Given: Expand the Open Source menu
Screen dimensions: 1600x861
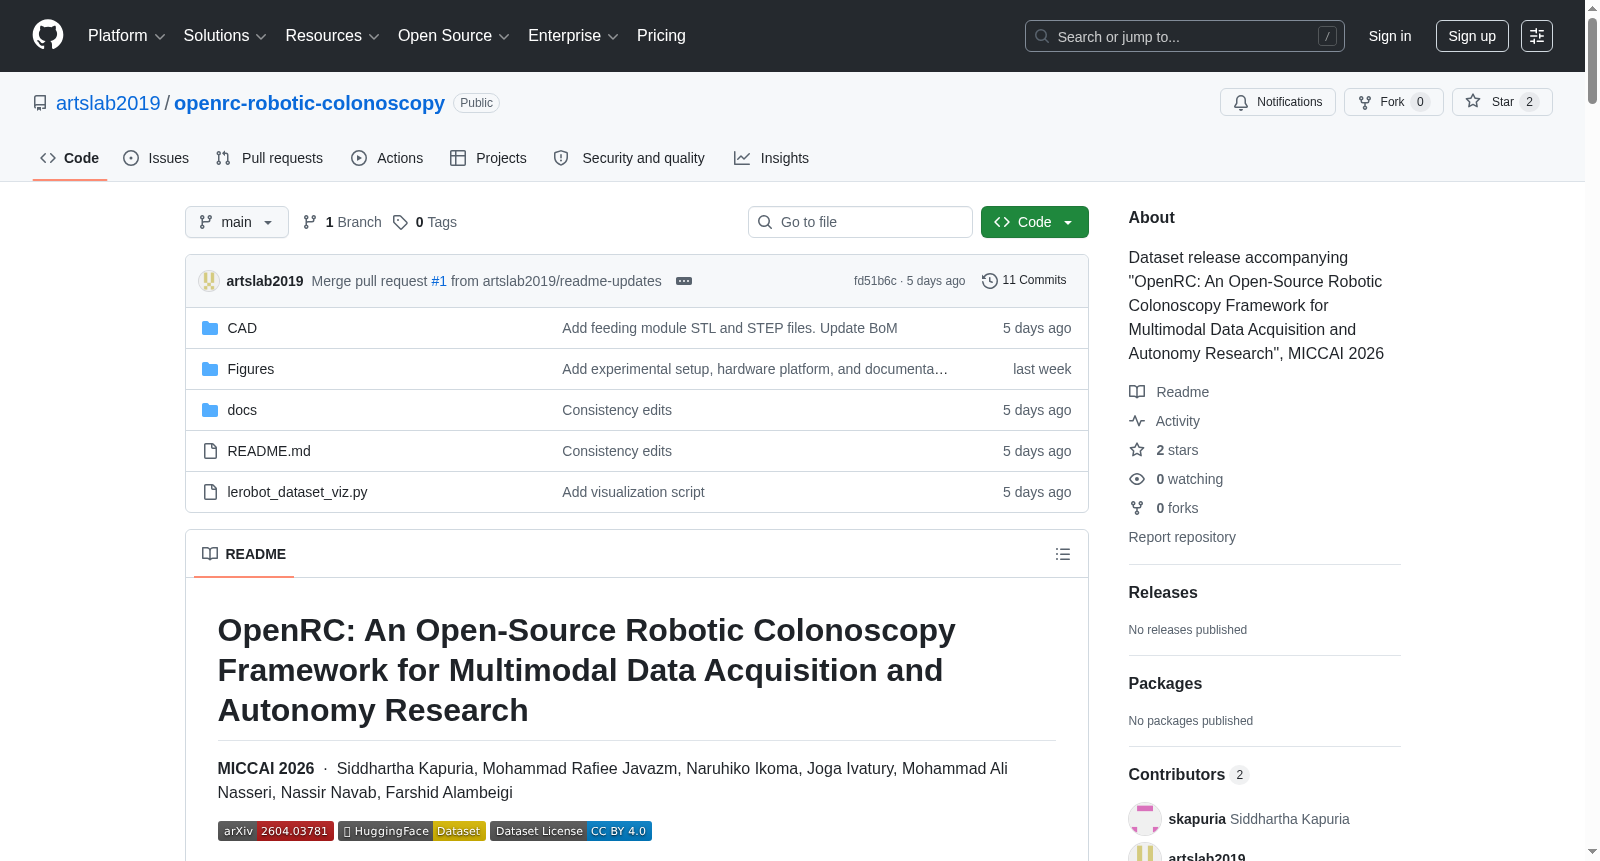Looking at the screenshot, I should pyautogui.click(x=454, y=36).
